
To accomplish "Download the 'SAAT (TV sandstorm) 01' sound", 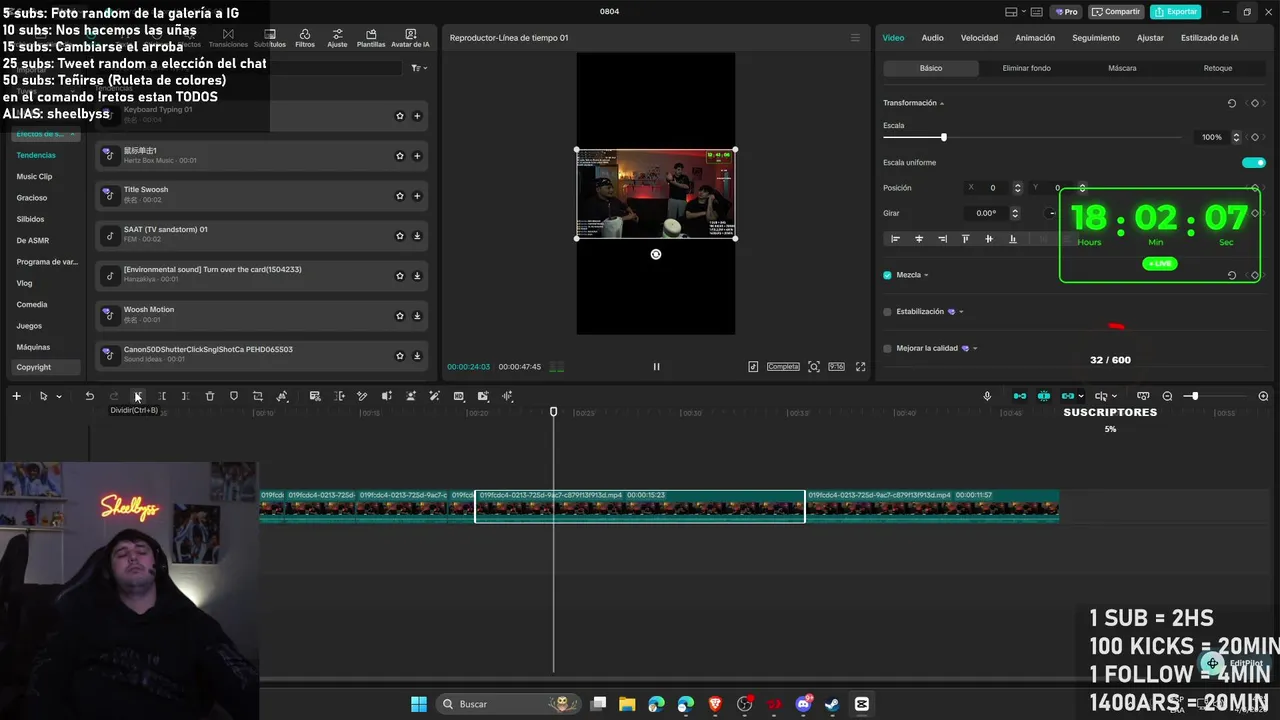I will (417, 236).
